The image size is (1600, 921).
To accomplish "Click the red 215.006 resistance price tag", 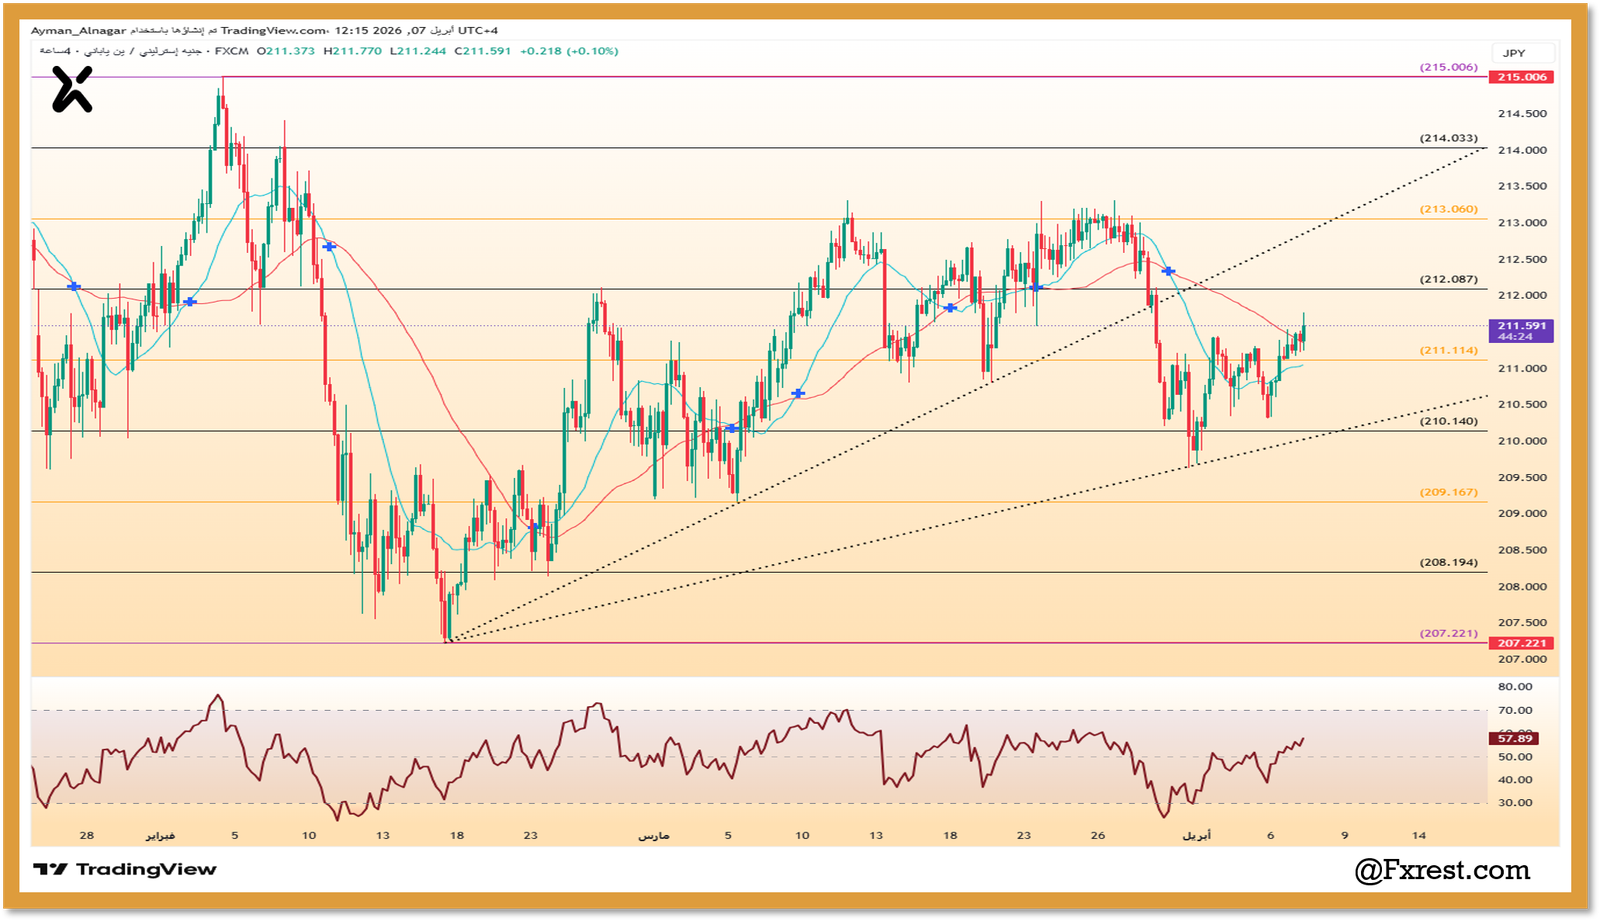I will 1521,76.
